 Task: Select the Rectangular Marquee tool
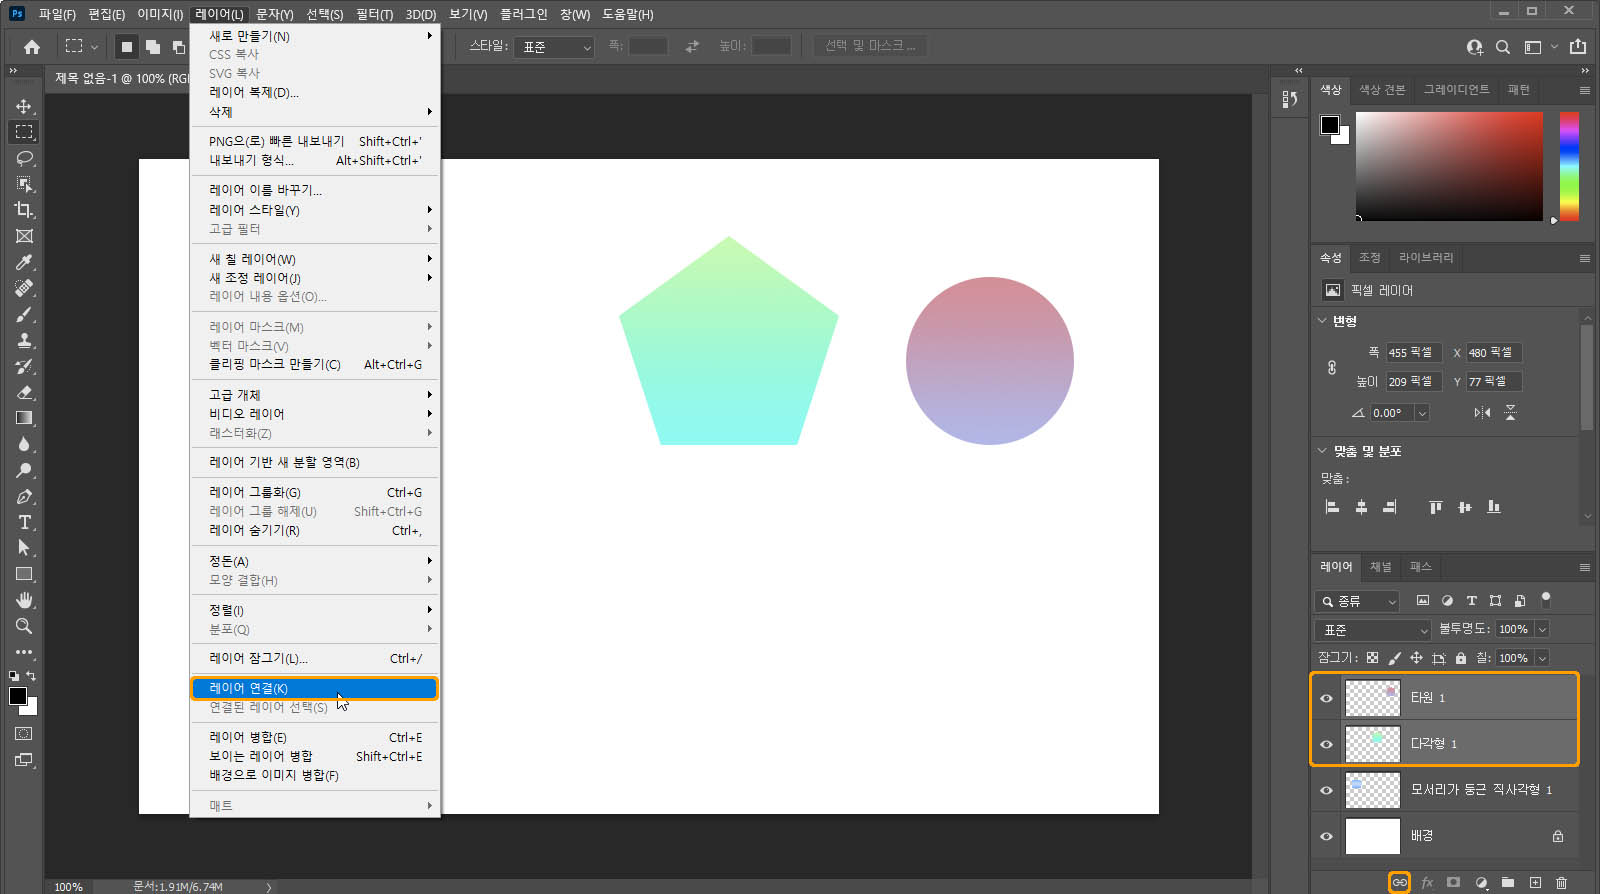pos(24,132)
